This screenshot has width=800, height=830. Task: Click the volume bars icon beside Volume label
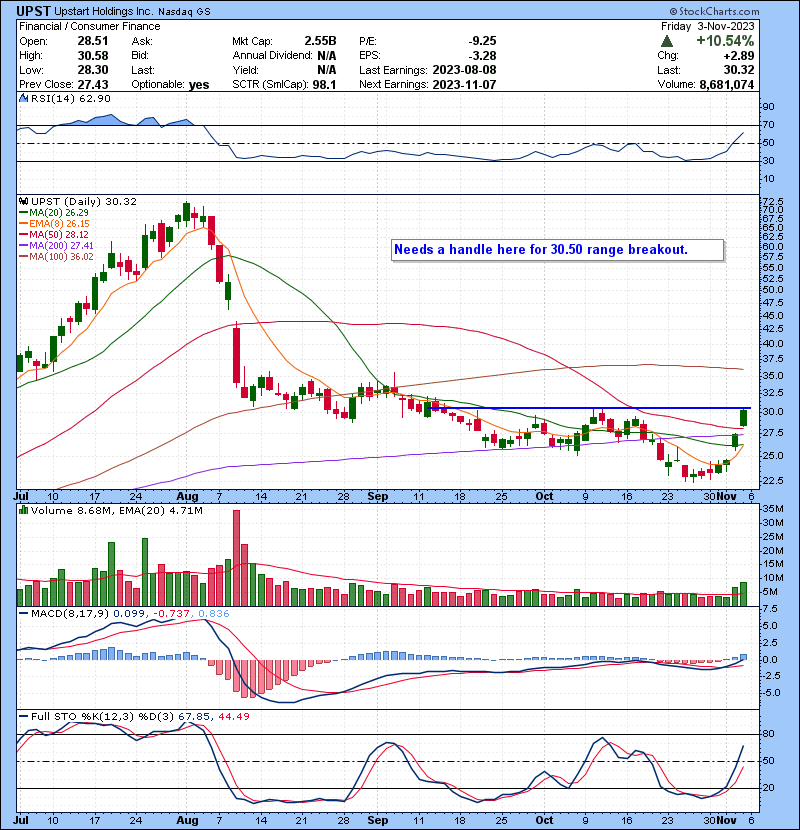point(24,510)
